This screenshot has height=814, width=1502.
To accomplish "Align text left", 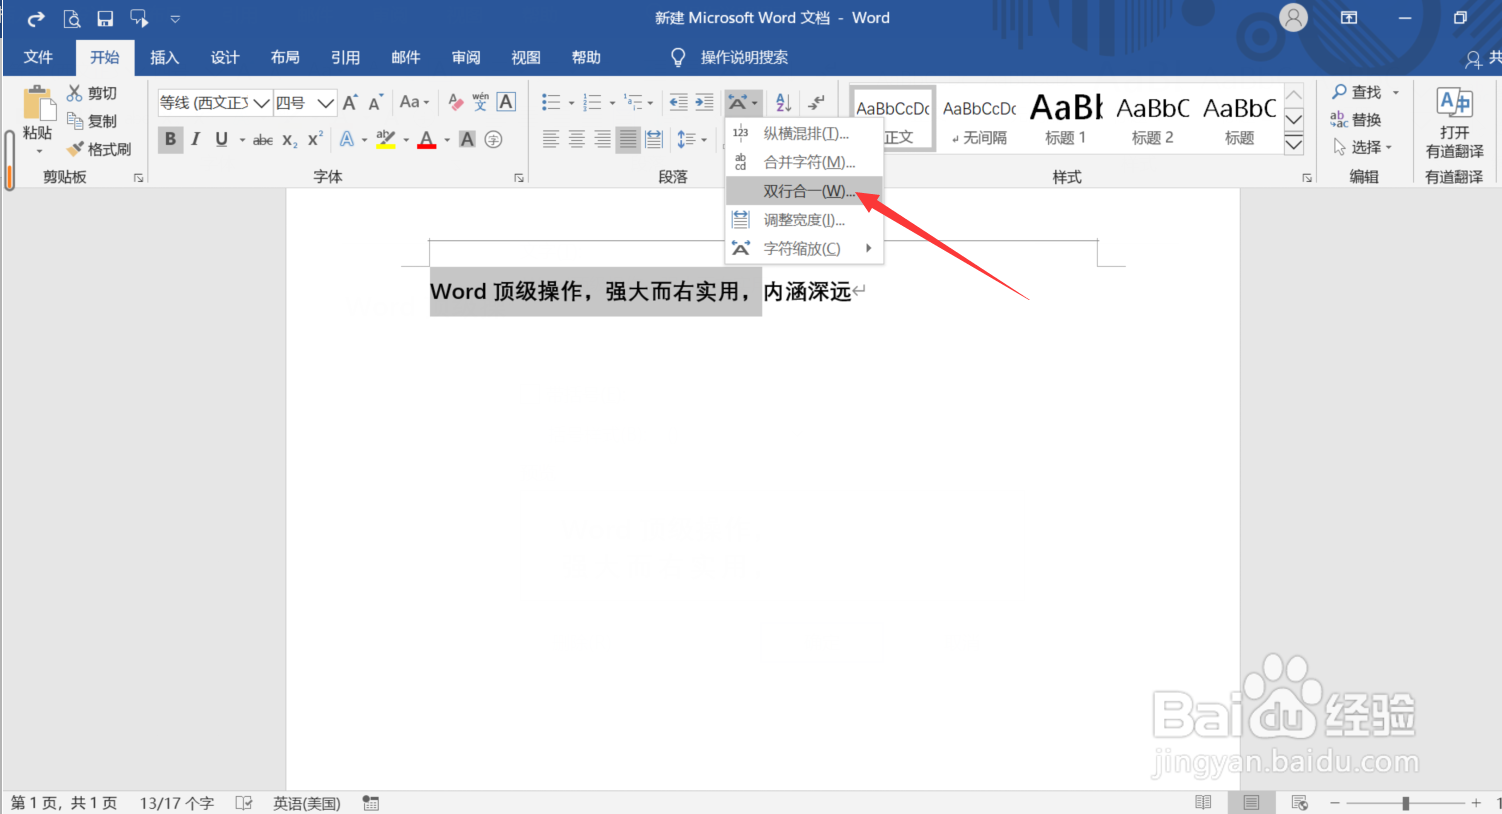I will [x=551, y=140].
